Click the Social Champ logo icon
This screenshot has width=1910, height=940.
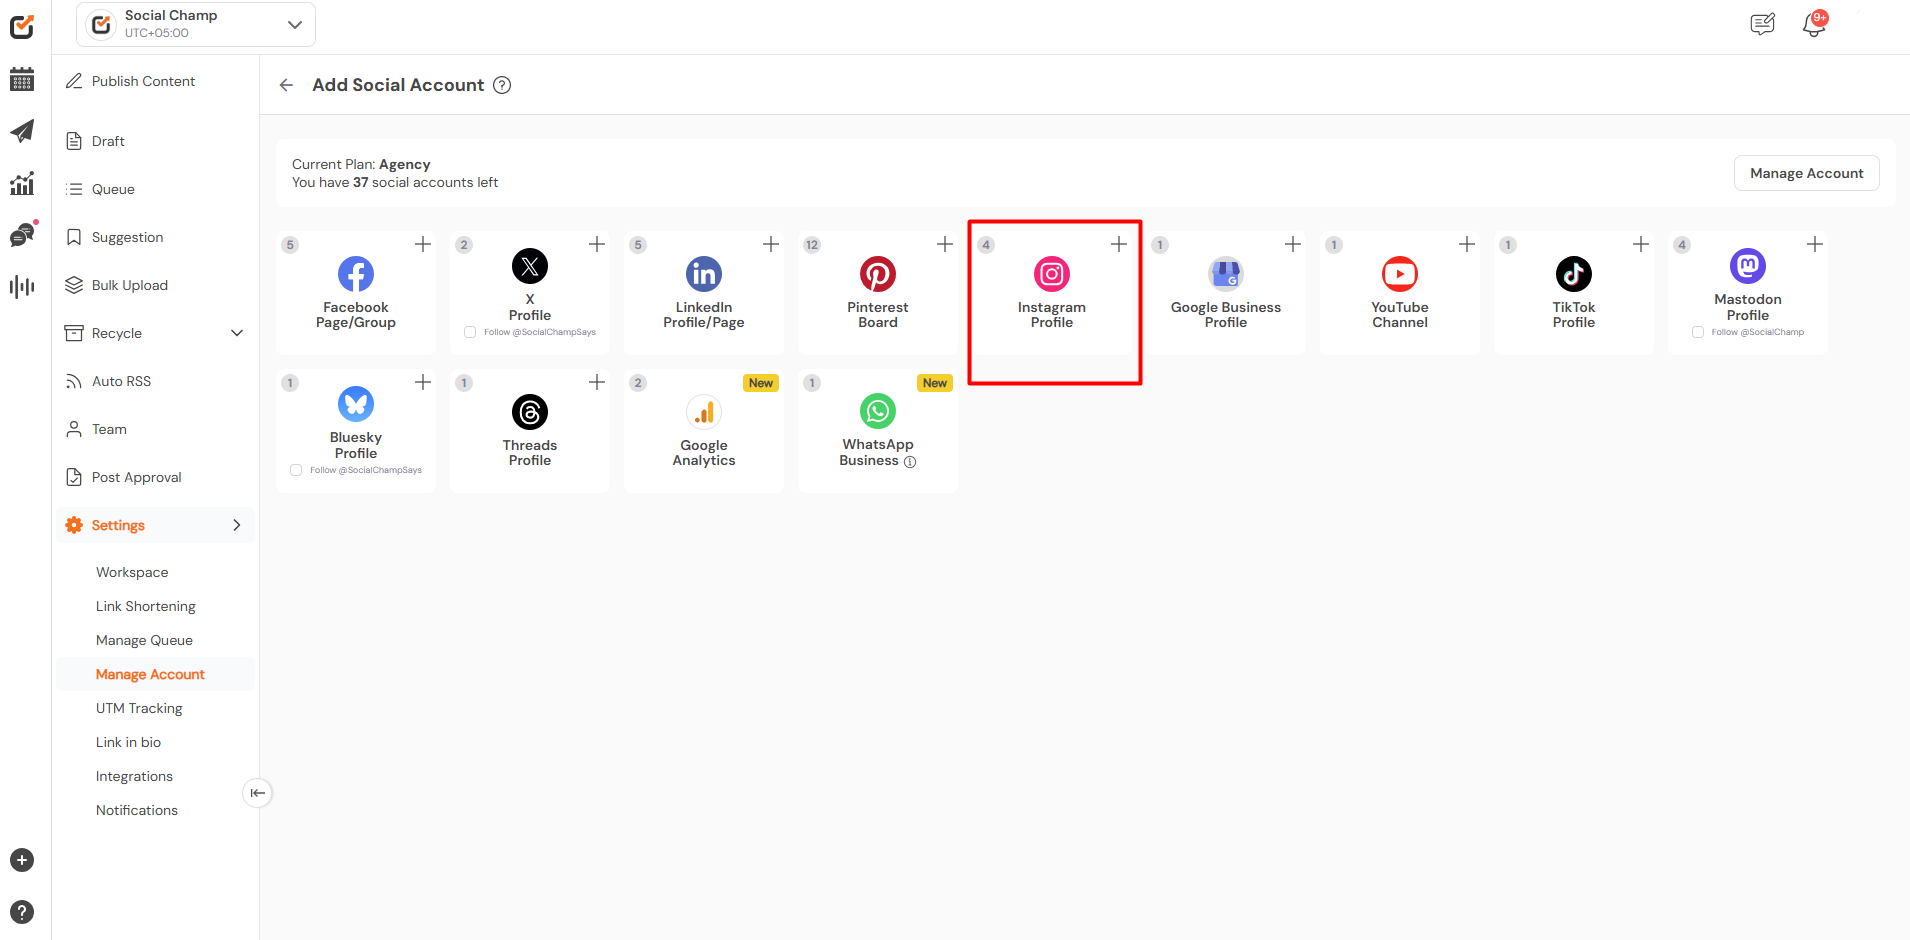(x=22, y=27)
